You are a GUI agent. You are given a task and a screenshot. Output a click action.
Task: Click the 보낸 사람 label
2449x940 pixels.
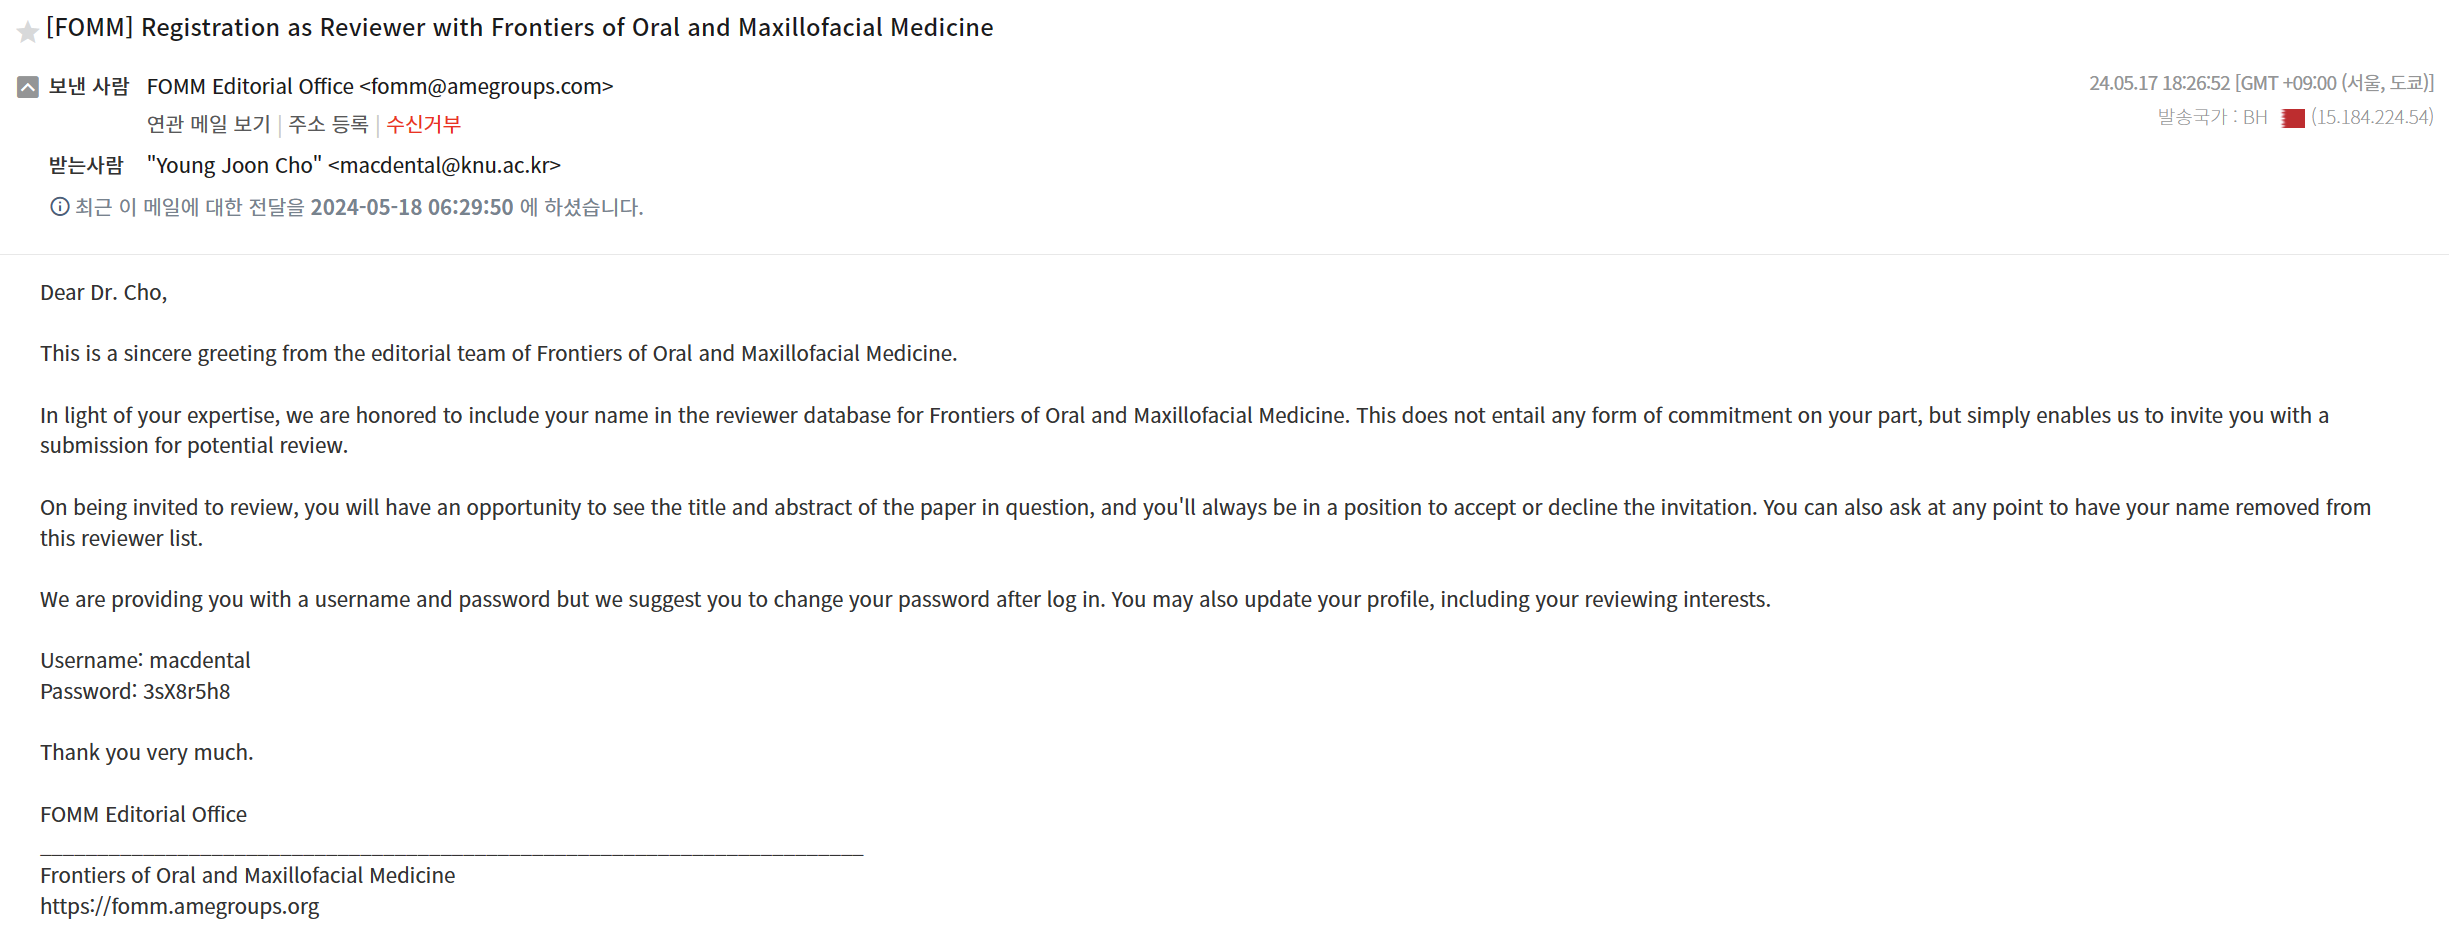89,87
